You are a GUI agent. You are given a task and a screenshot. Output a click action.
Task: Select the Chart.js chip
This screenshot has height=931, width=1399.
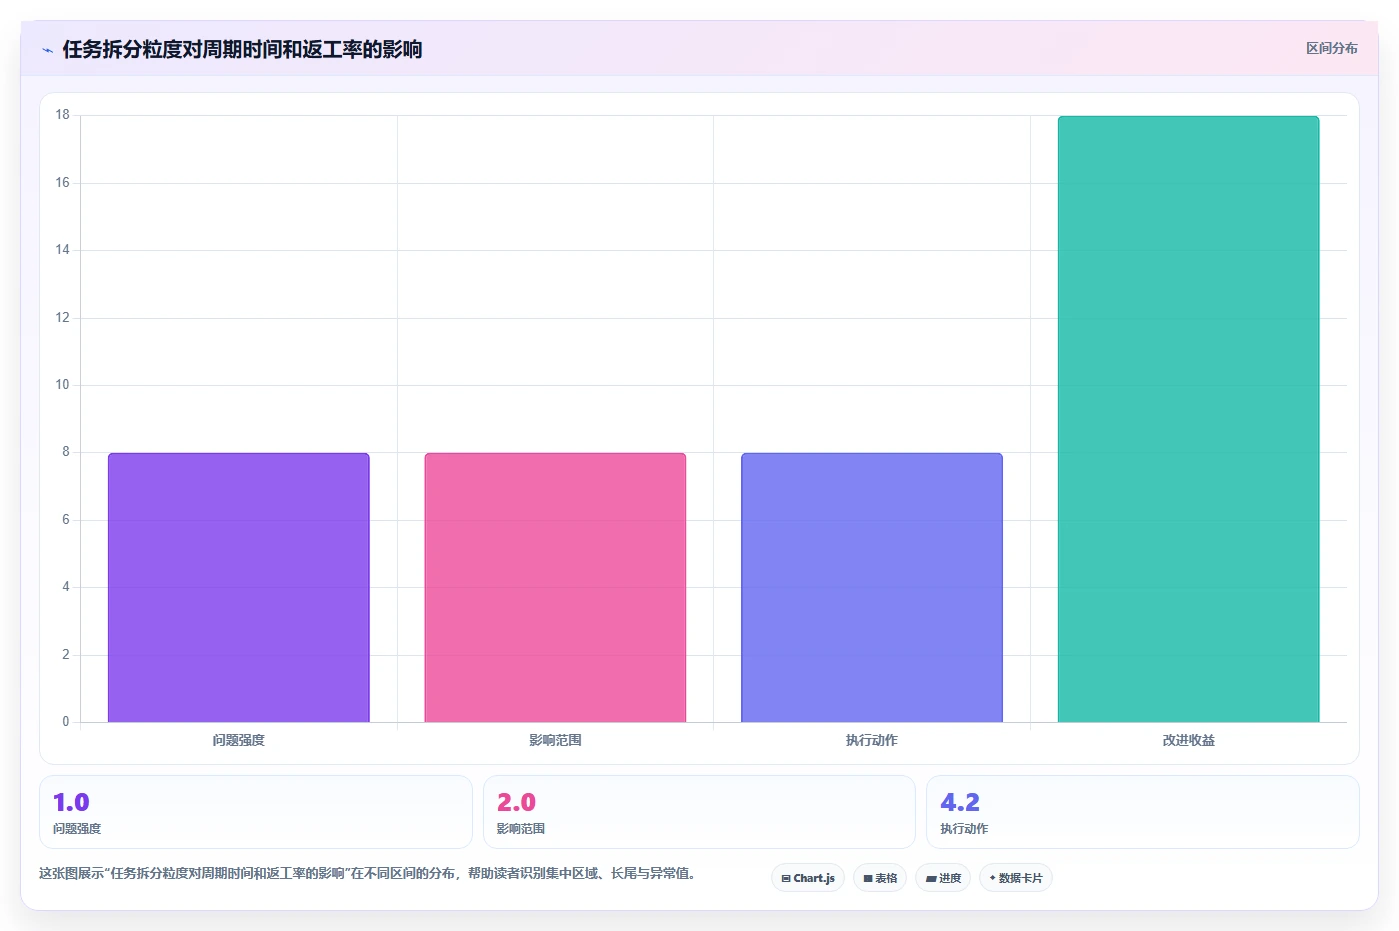click(x=808, y=878)
